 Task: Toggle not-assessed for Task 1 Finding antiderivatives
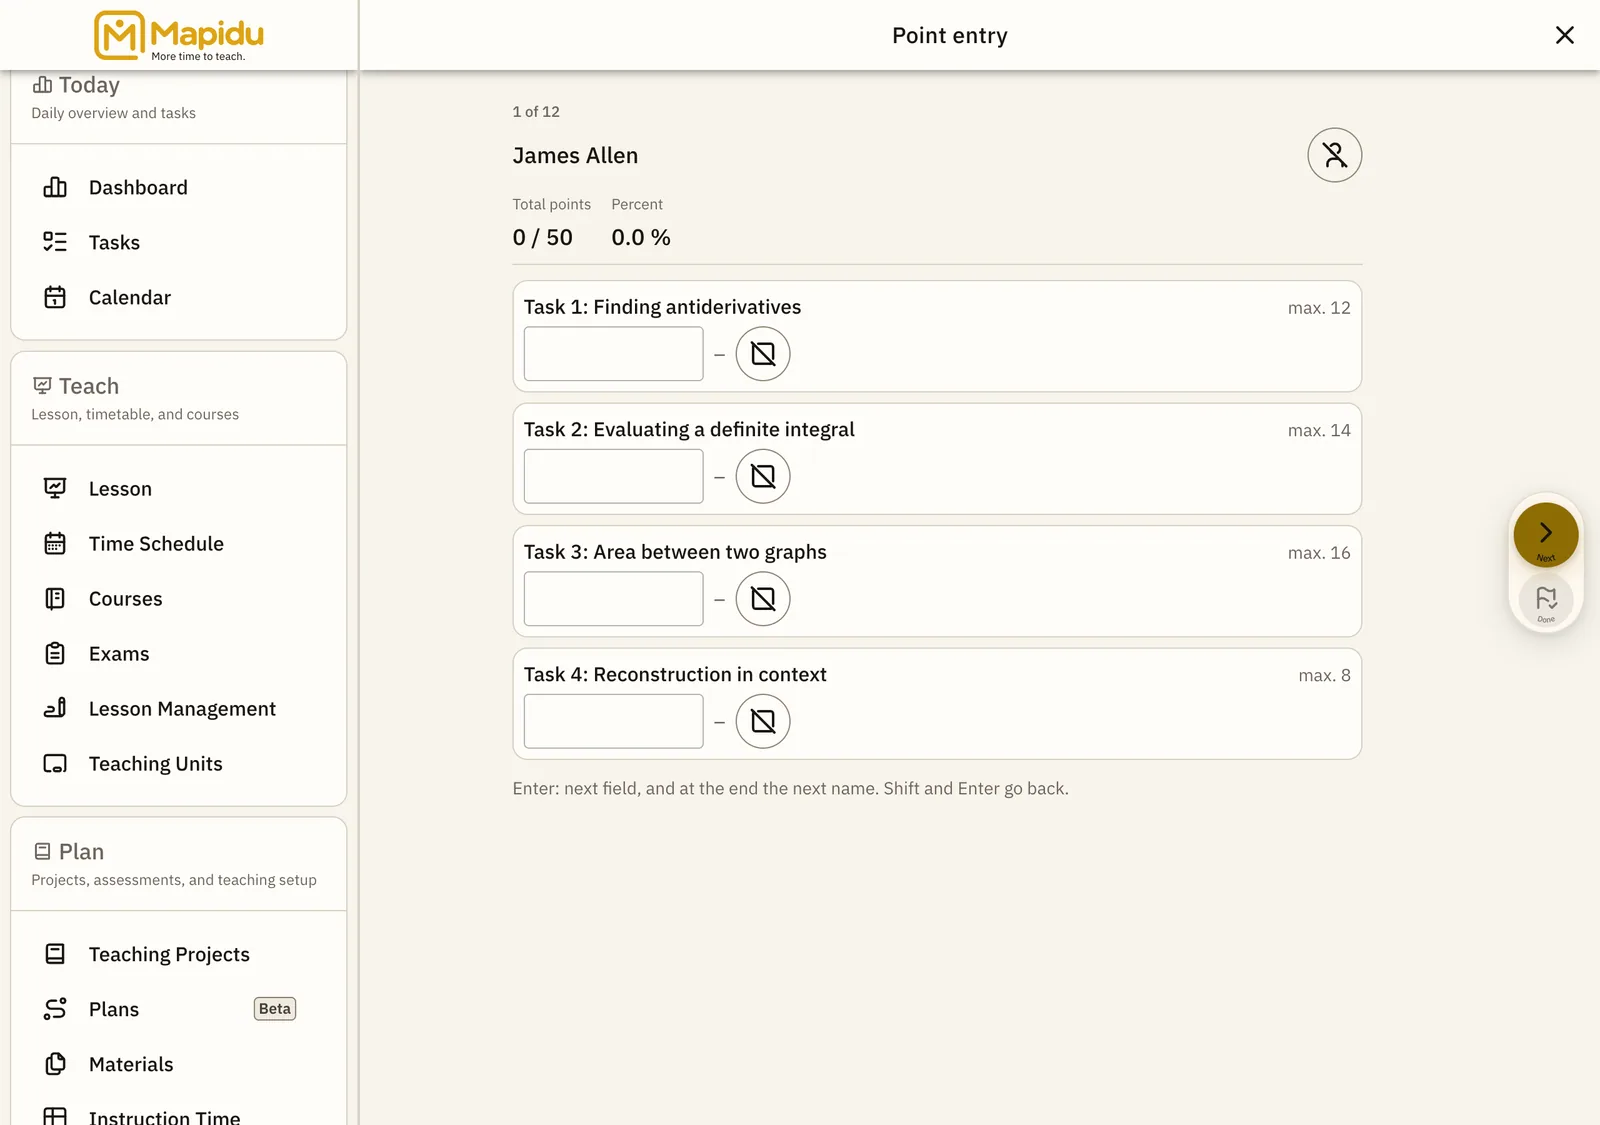tap(763, 354)
